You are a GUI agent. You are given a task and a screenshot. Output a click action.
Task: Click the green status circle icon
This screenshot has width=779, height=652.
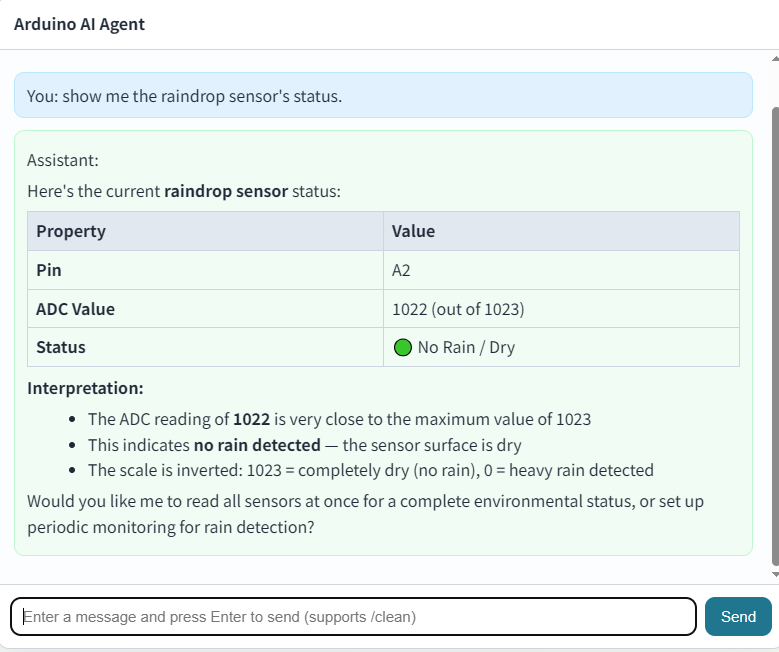[402, 347]
